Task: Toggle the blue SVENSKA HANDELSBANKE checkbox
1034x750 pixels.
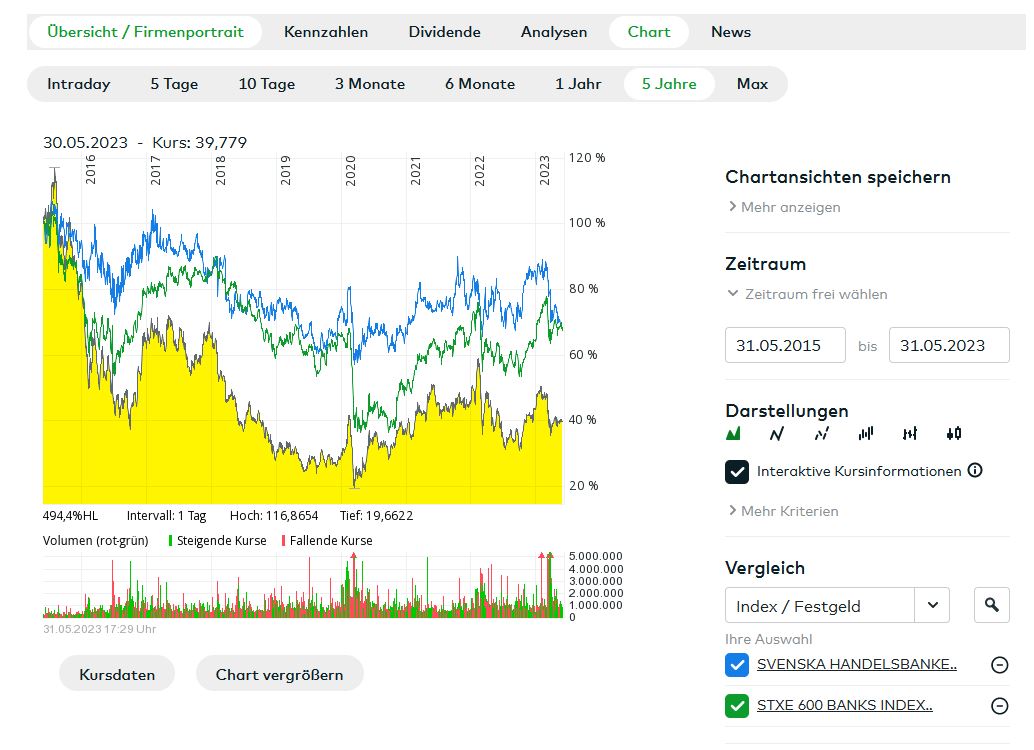Action: [737, 665]
